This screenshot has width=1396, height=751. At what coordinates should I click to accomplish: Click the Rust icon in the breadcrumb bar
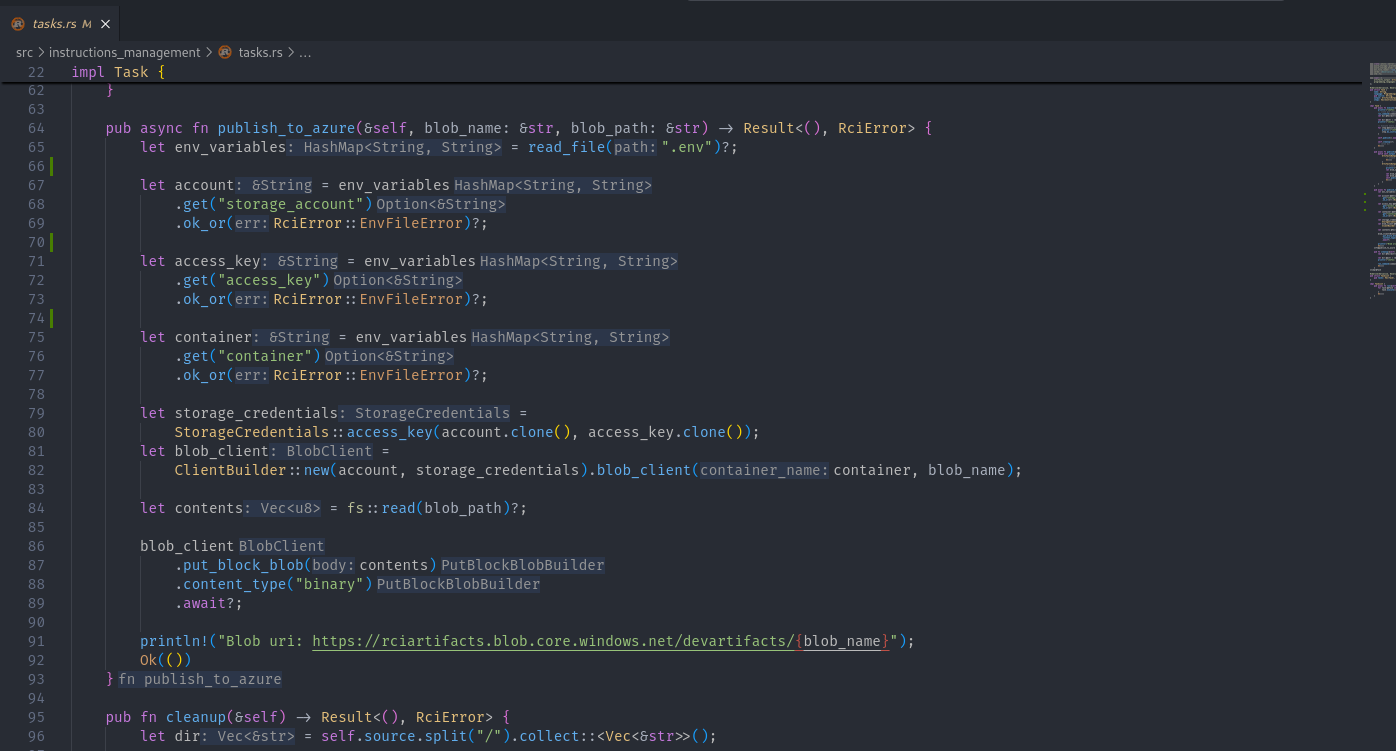pos(224,52)
